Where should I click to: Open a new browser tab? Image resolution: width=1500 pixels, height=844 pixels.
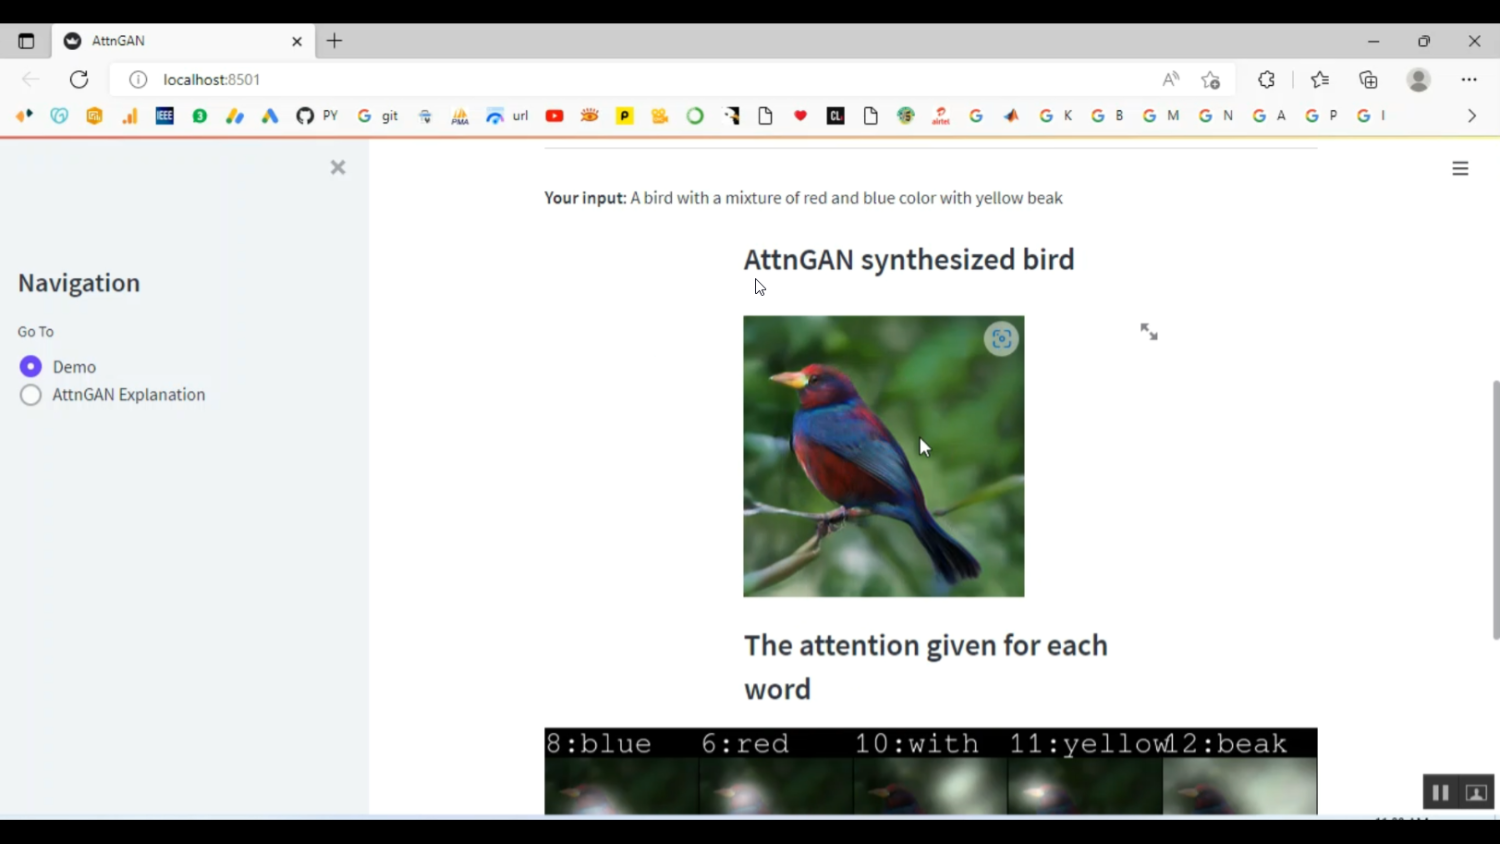click(x=334, y=41)
